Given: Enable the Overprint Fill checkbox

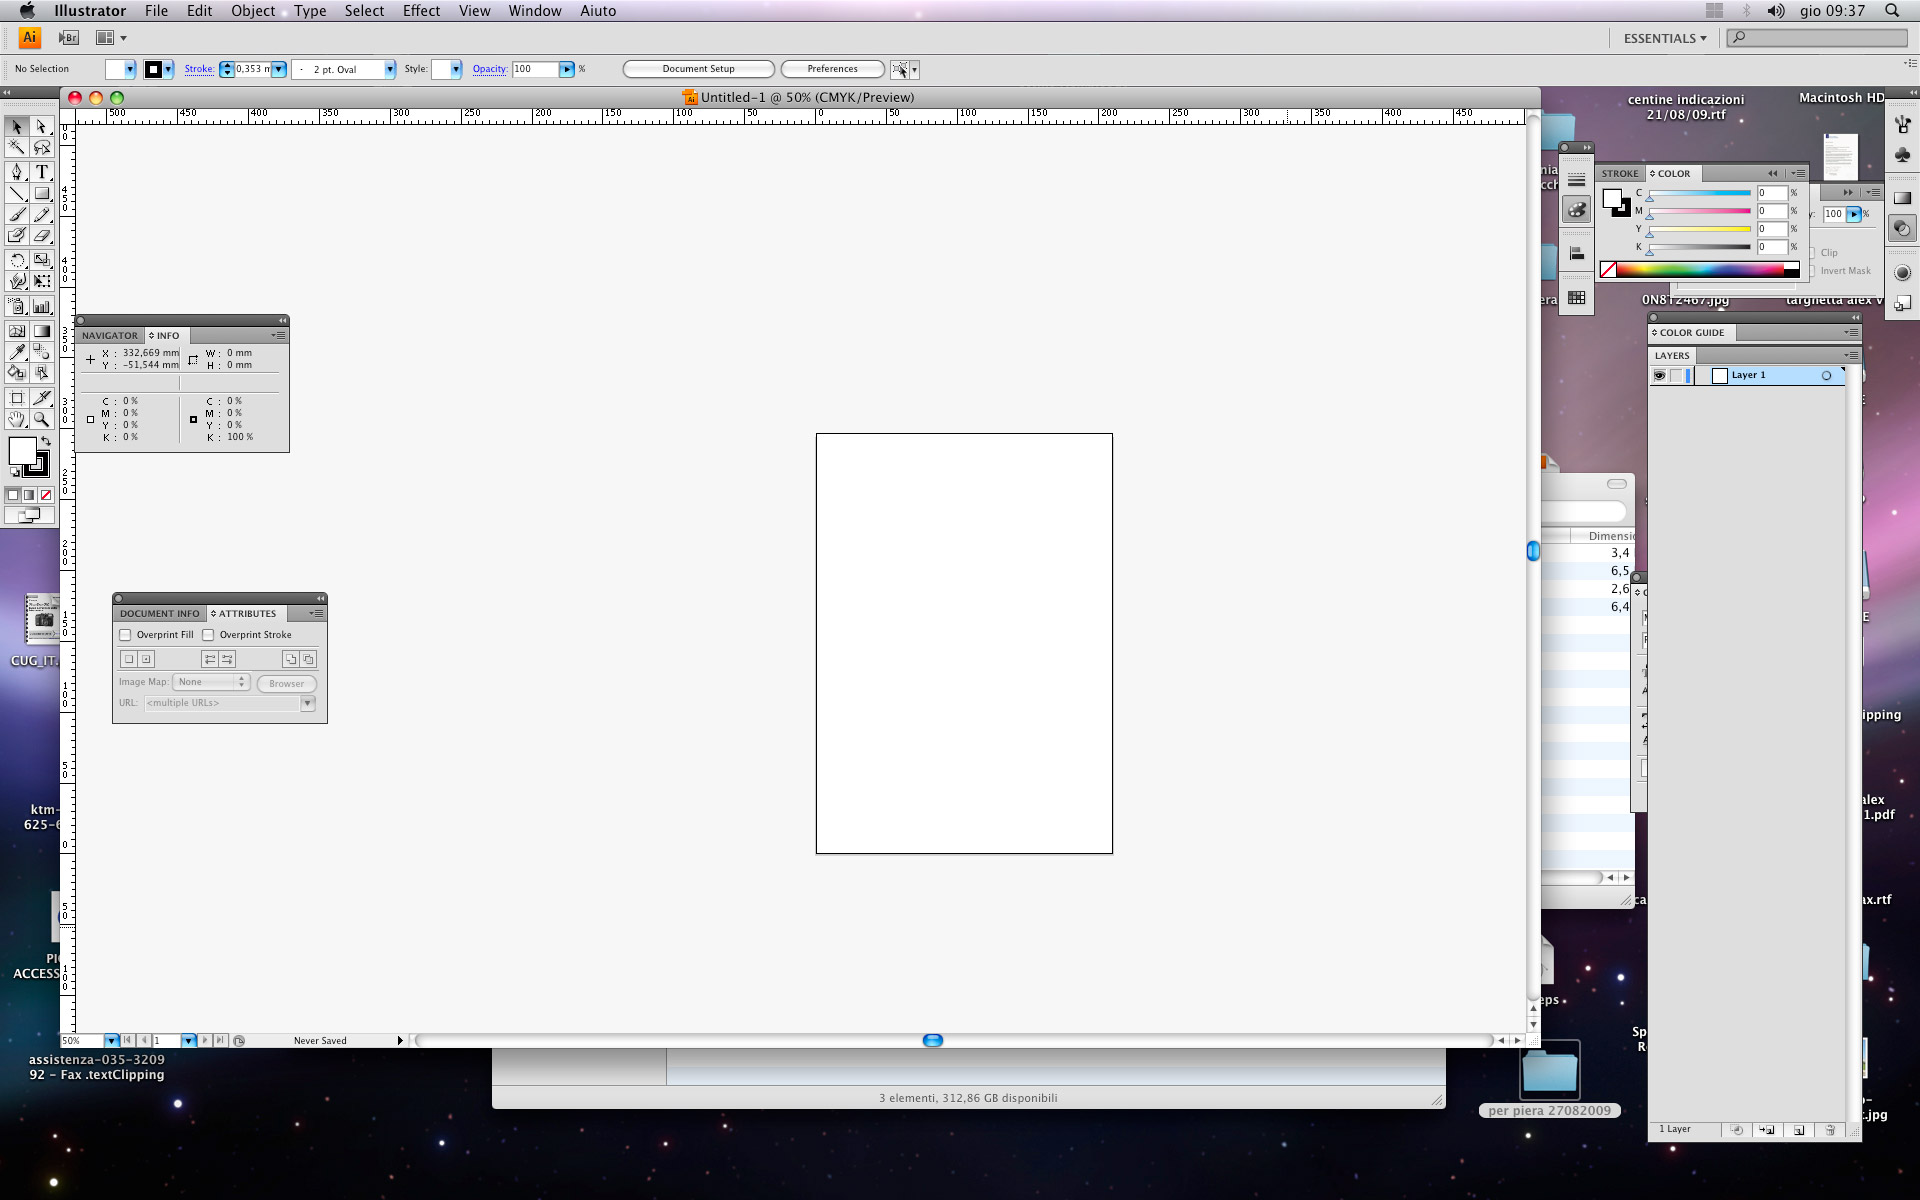Looking at the screenshot, I should point(126,635).
